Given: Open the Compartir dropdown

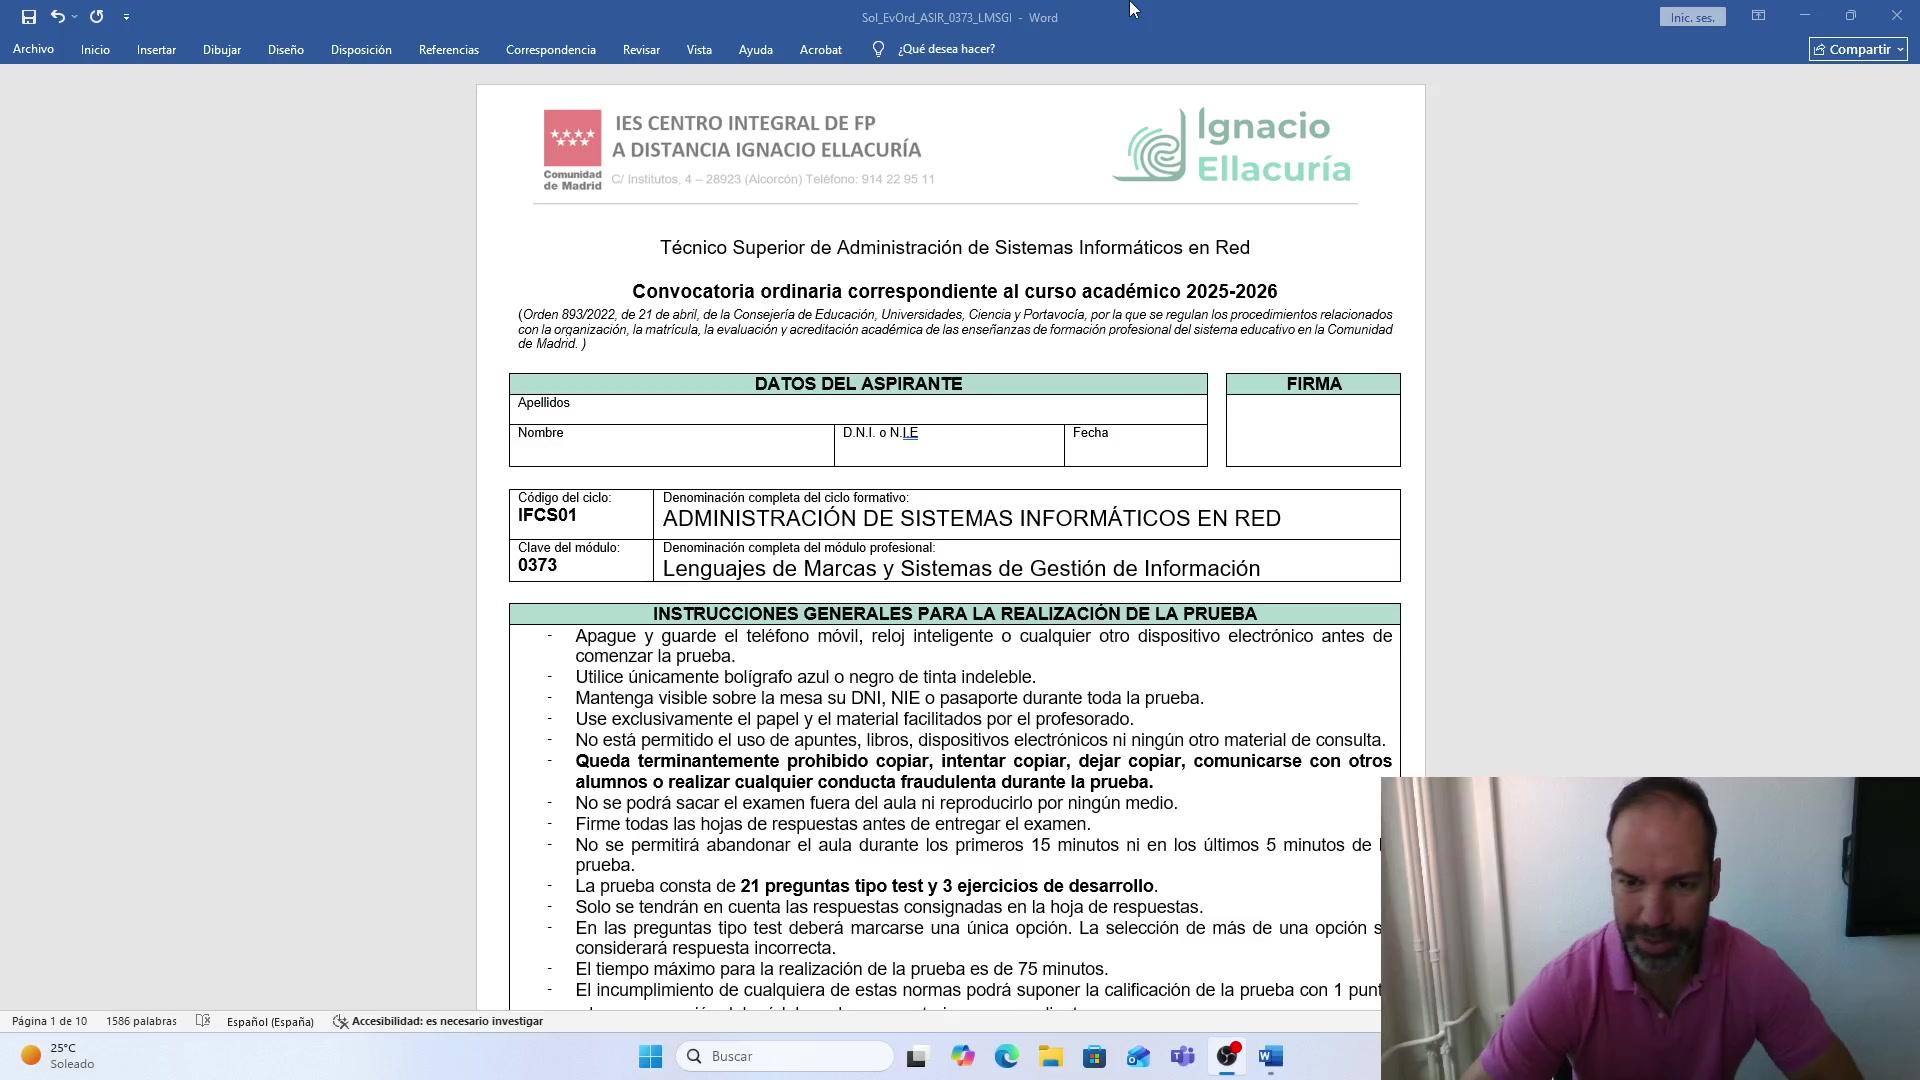Looking at the screenshot, I should pyautogui.click(x=1858, y=49).
